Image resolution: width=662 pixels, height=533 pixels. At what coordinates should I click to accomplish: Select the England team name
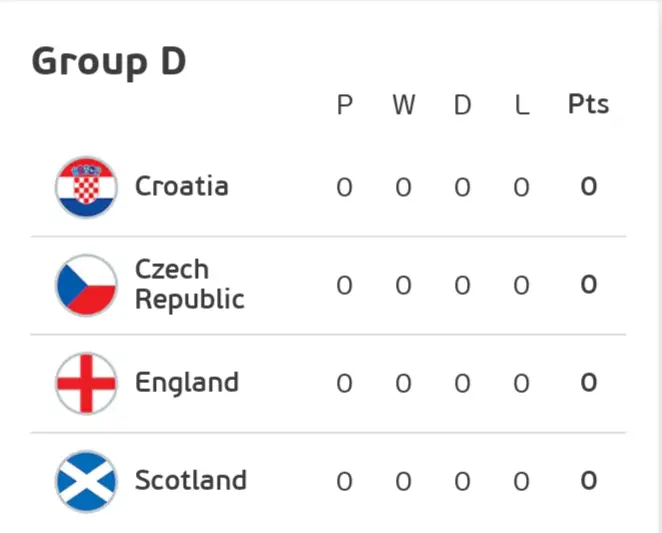pos(187,383)
